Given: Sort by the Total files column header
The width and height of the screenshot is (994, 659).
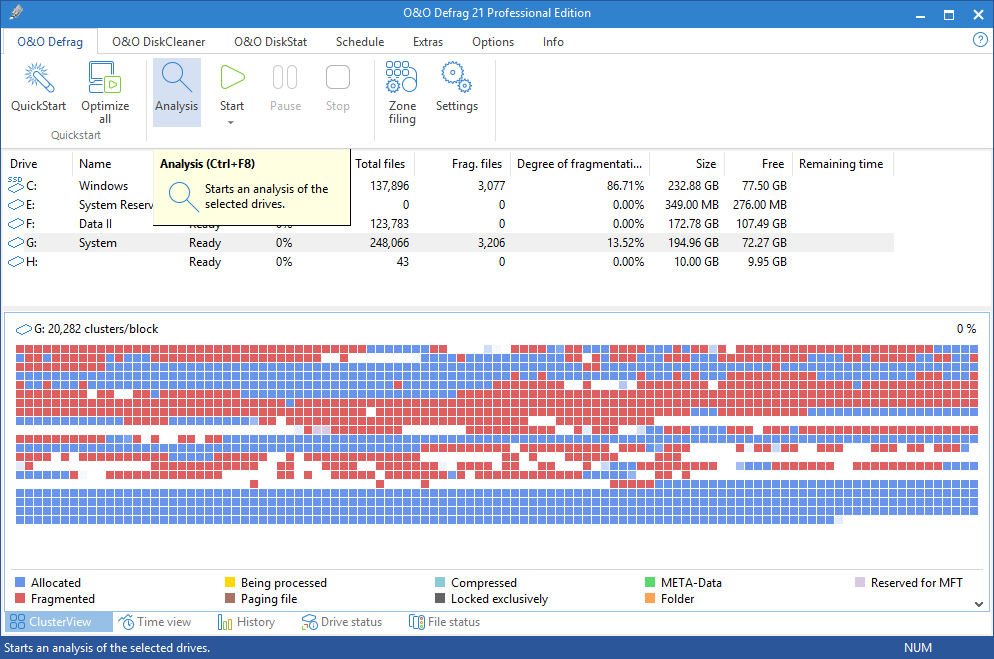Looking at the screenshot, I should point(382,163).
